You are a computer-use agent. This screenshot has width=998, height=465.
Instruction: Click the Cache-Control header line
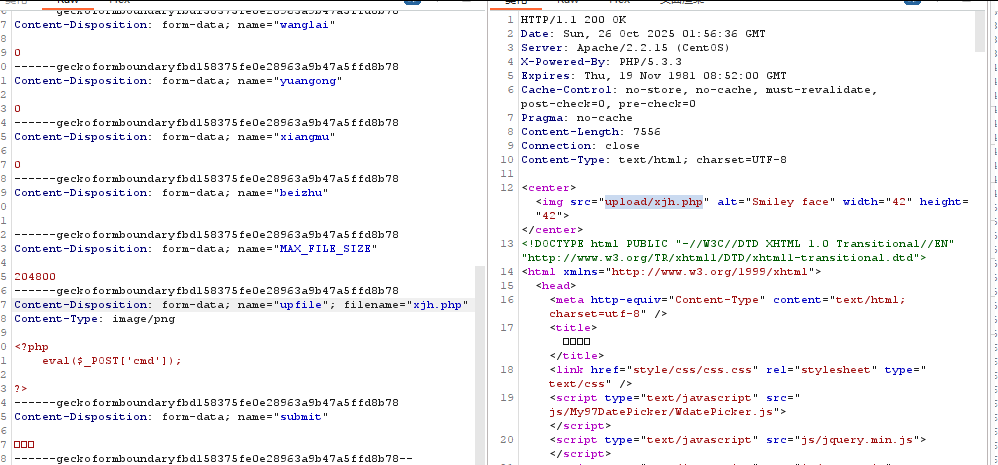[x=699, y=90]
